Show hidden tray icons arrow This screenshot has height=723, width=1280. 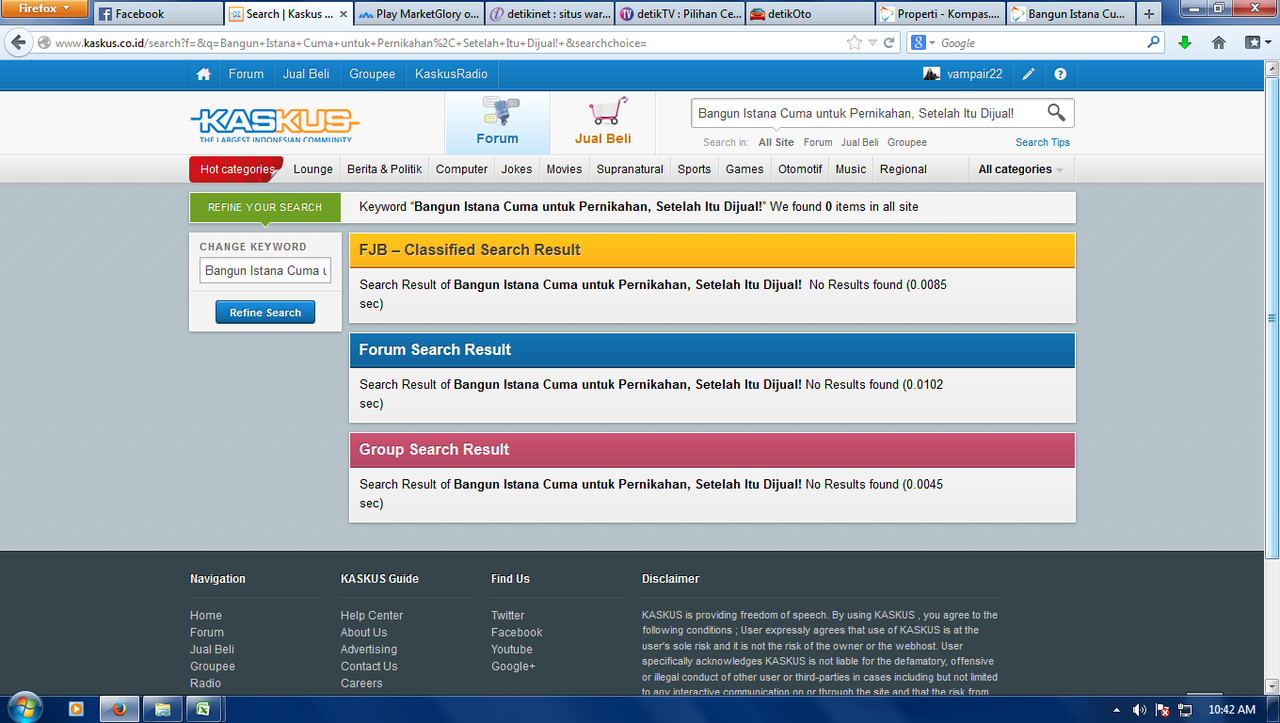tap(1117, 710)
